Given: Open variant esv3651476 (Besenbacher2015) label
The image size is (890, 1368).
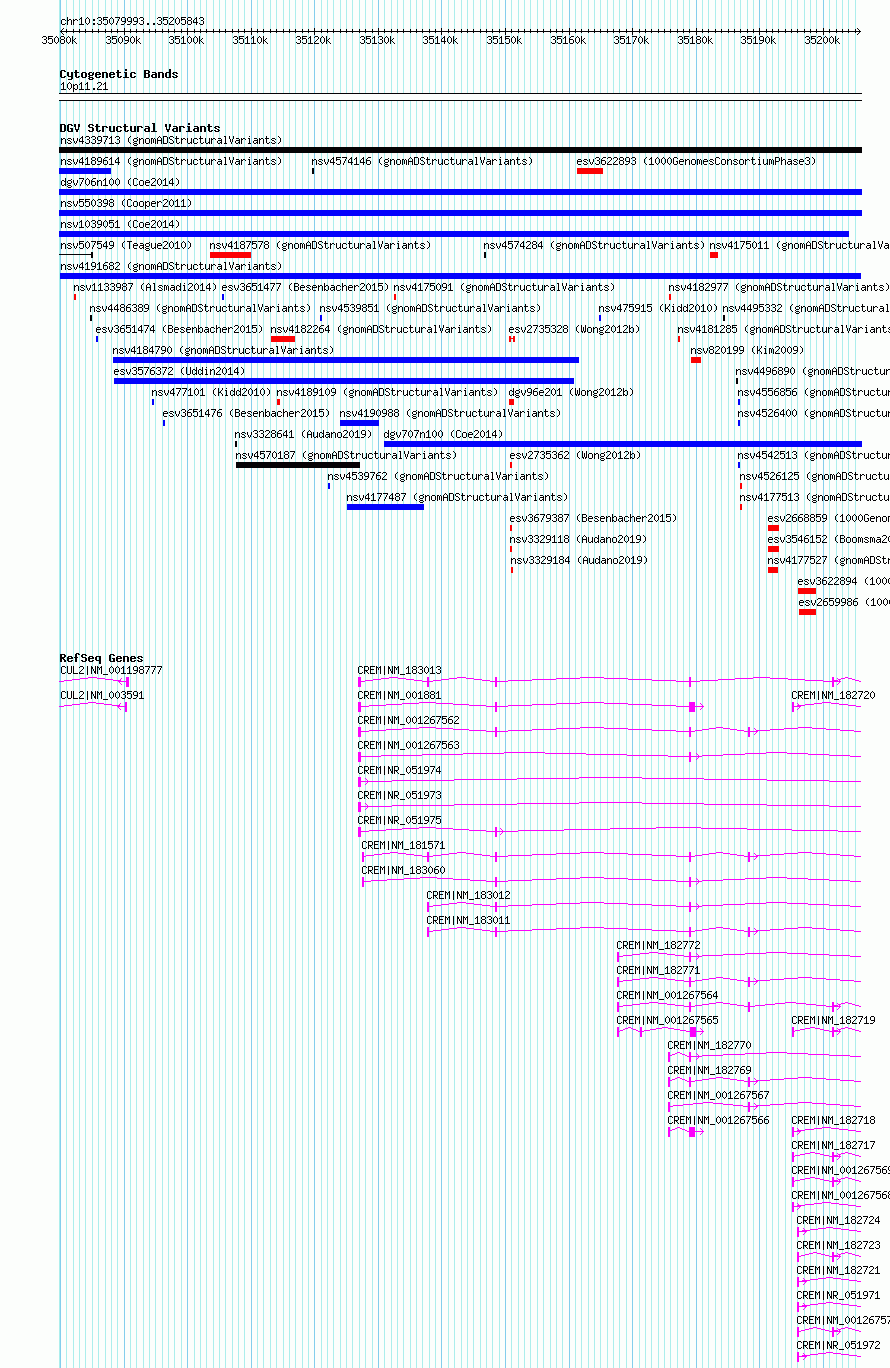Looking at the screenshot, I should (x=246, y=413).
